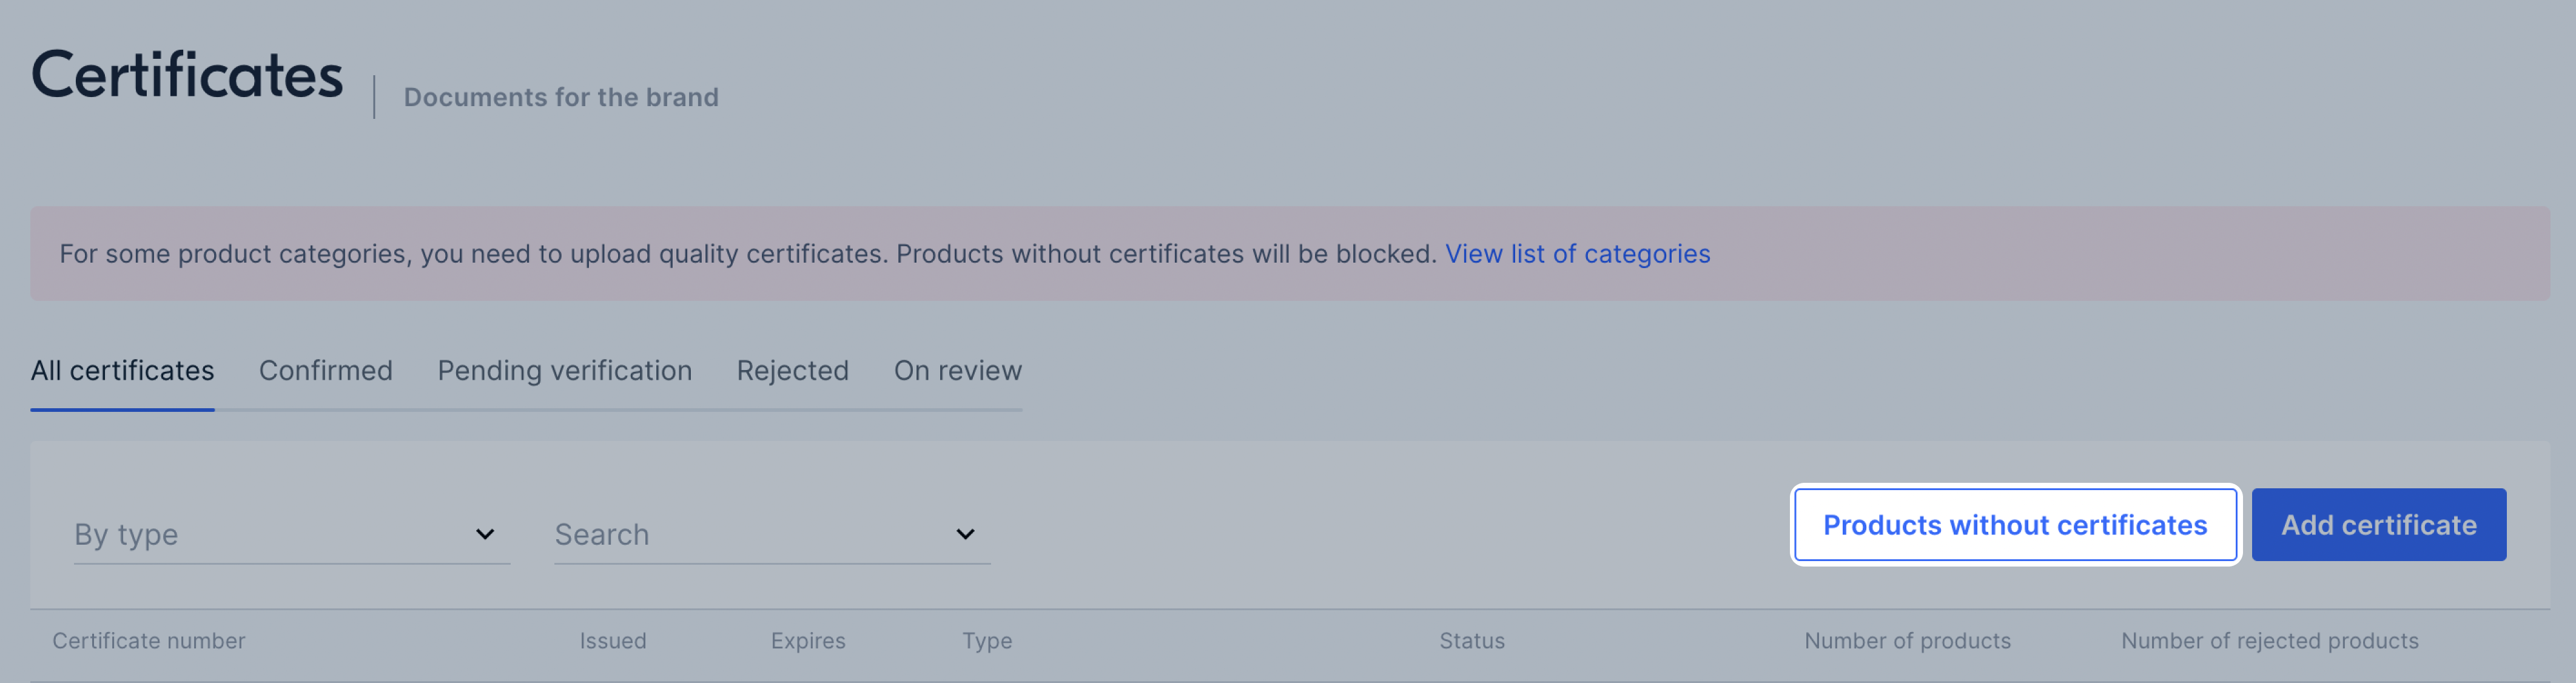Sort by Certificate number column header
The image size is (2576, 683).
coord(149,641)
